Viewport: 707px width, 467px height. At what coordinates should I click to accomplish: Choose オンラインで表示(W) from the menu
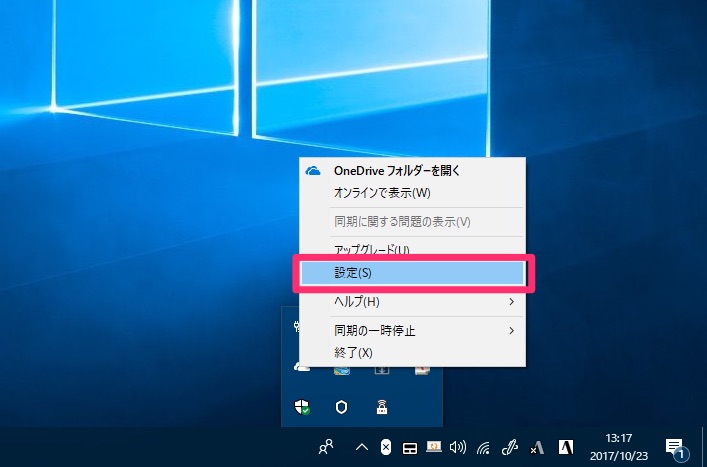coord(413,193)
